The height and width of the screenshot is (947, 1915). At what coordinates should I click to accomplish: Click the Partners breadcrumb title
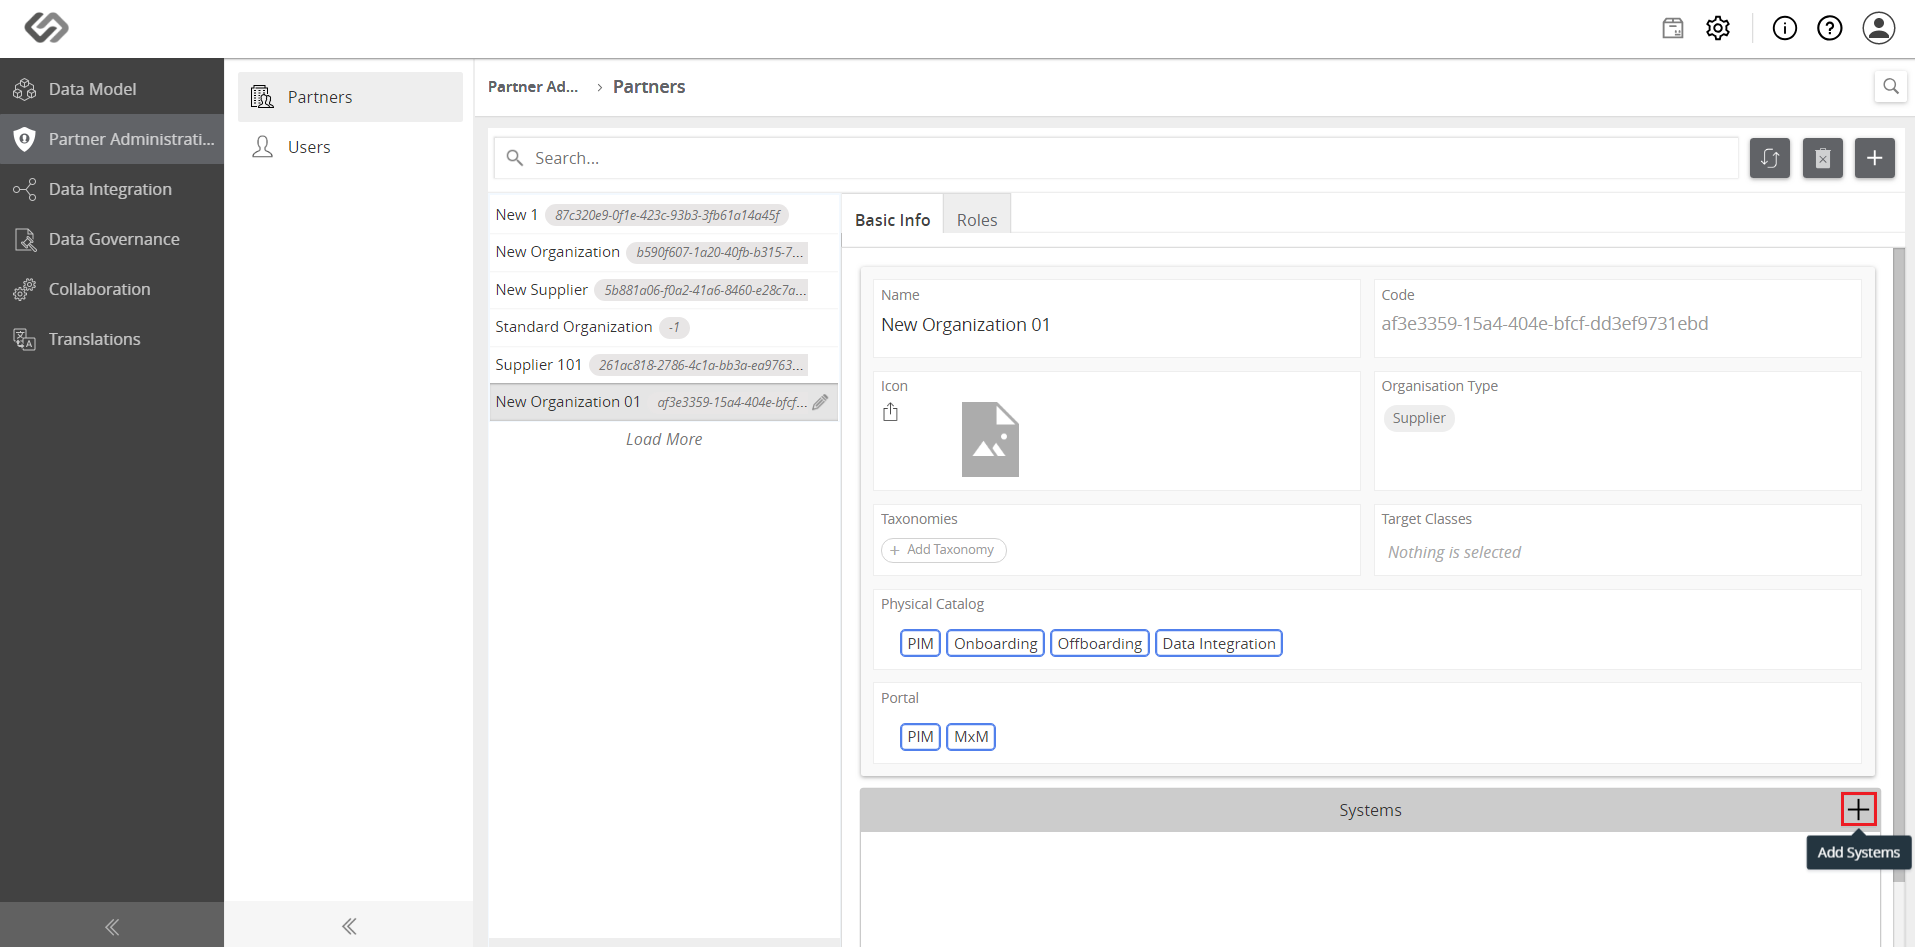point(649,87)
